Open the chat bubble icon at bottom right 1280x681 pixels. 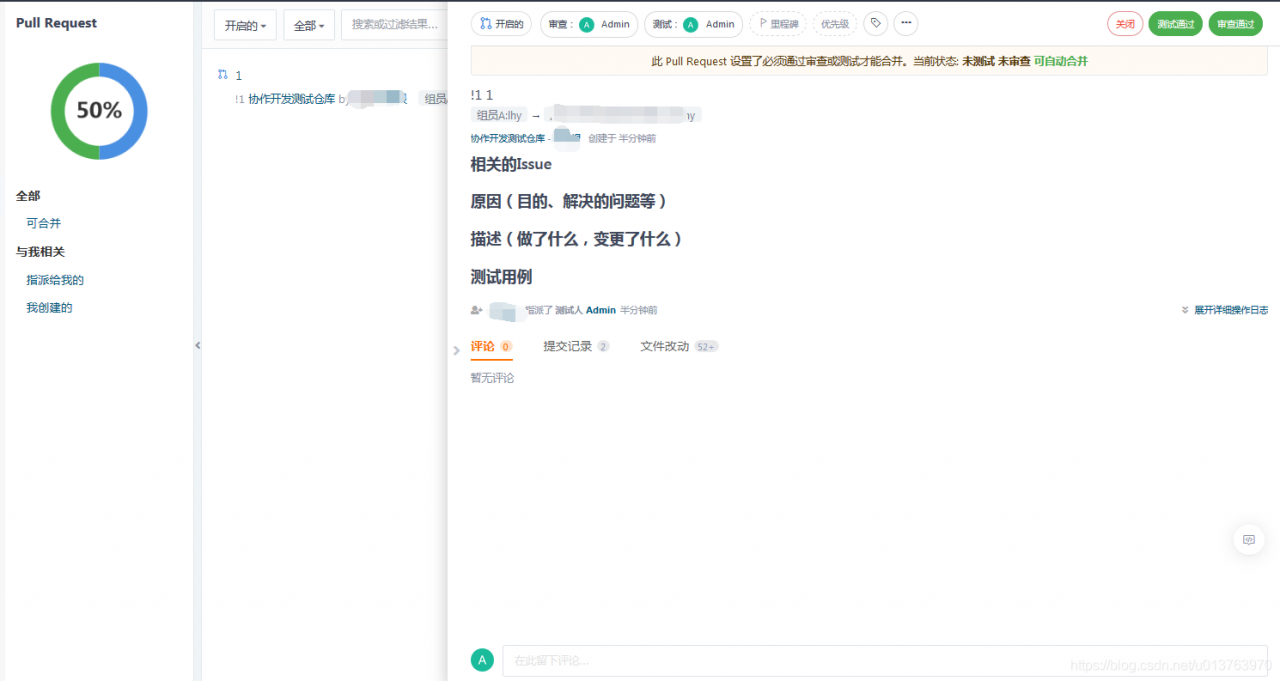point(1248,539)
